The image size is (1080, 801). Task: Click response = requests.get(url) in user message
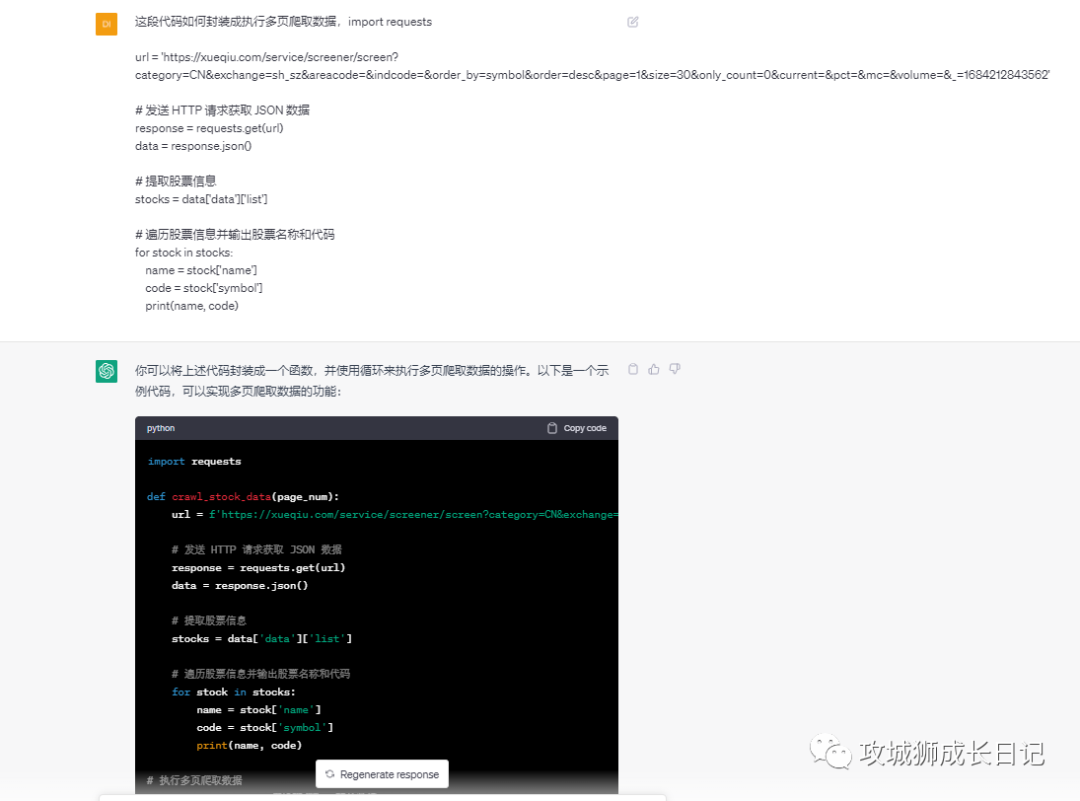tap(202, 128)
